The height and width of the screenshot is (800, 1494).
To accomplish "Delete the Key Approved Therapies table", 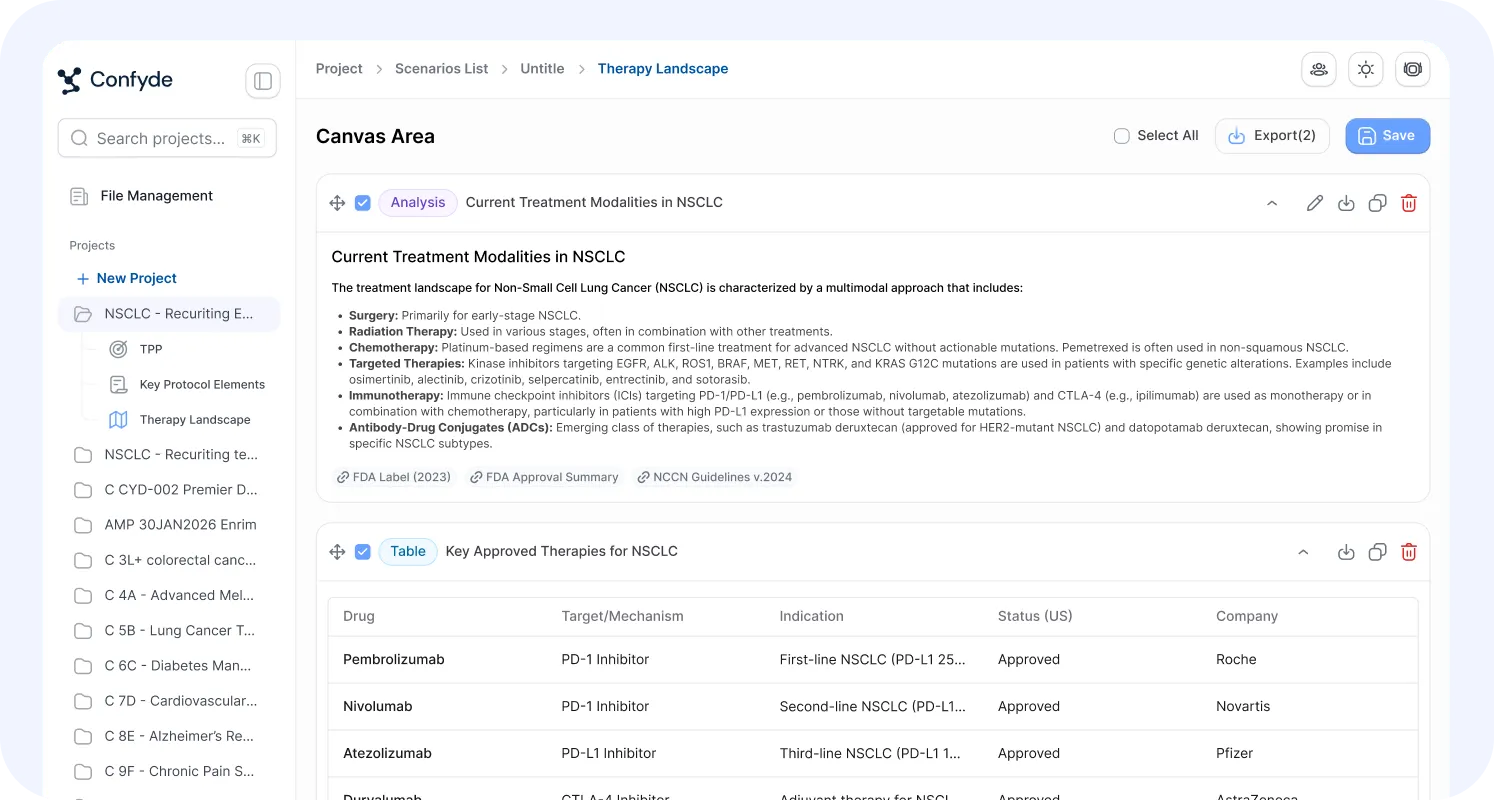I will click(x=1409, y=552).
